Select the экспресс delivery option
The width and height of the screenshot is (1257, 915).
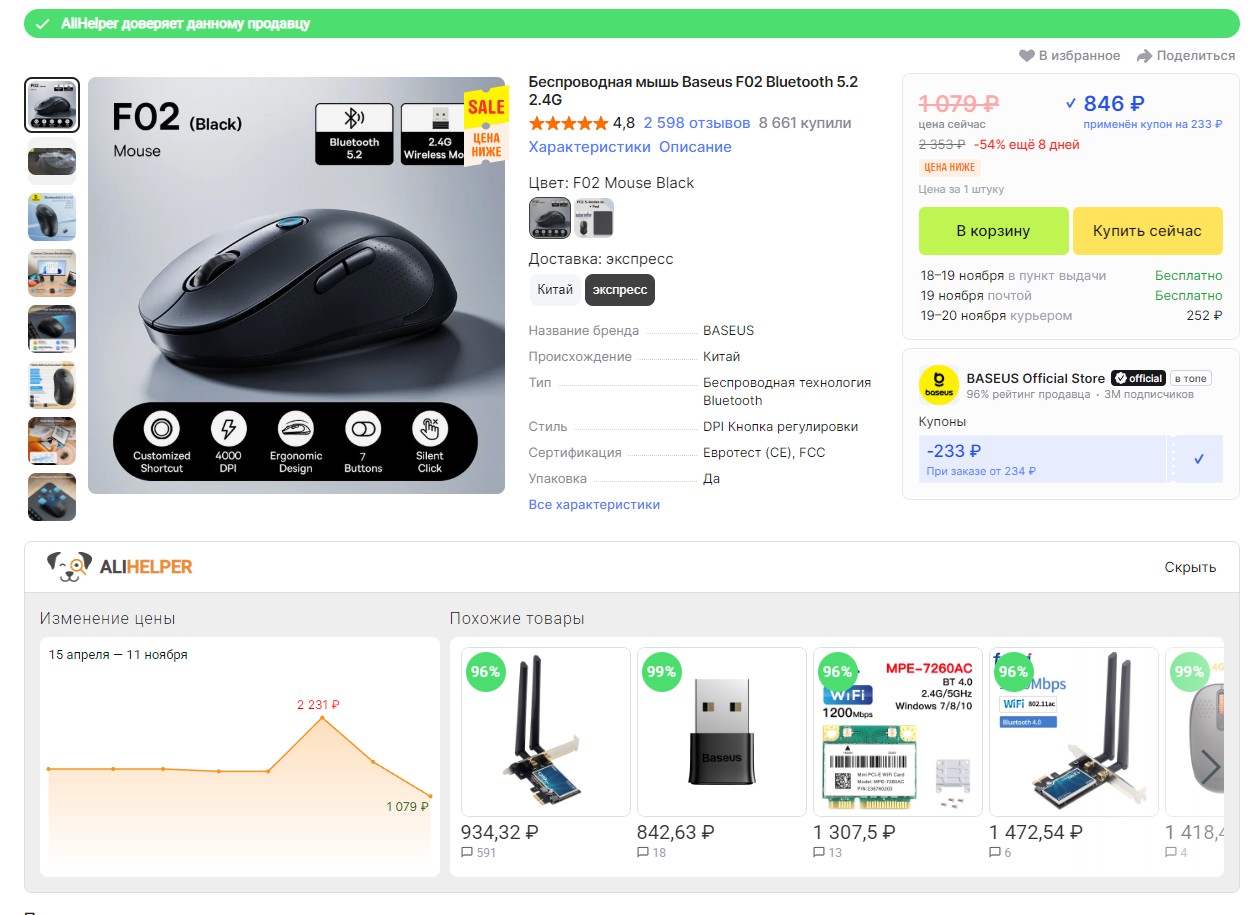(620, 290)
